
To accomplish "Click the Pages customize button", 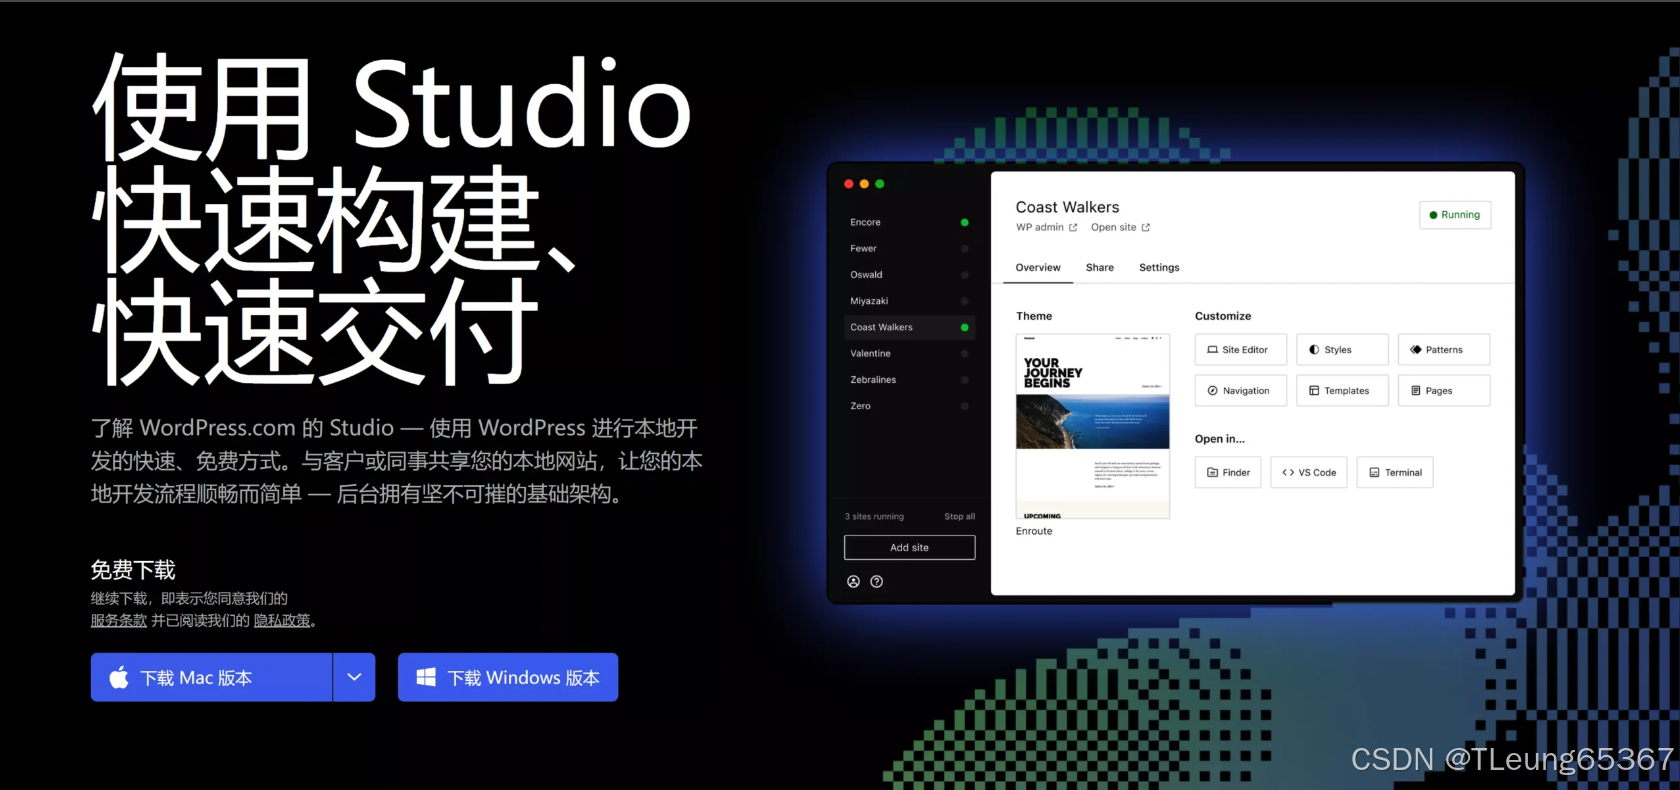I will [x=1444, y=390].
